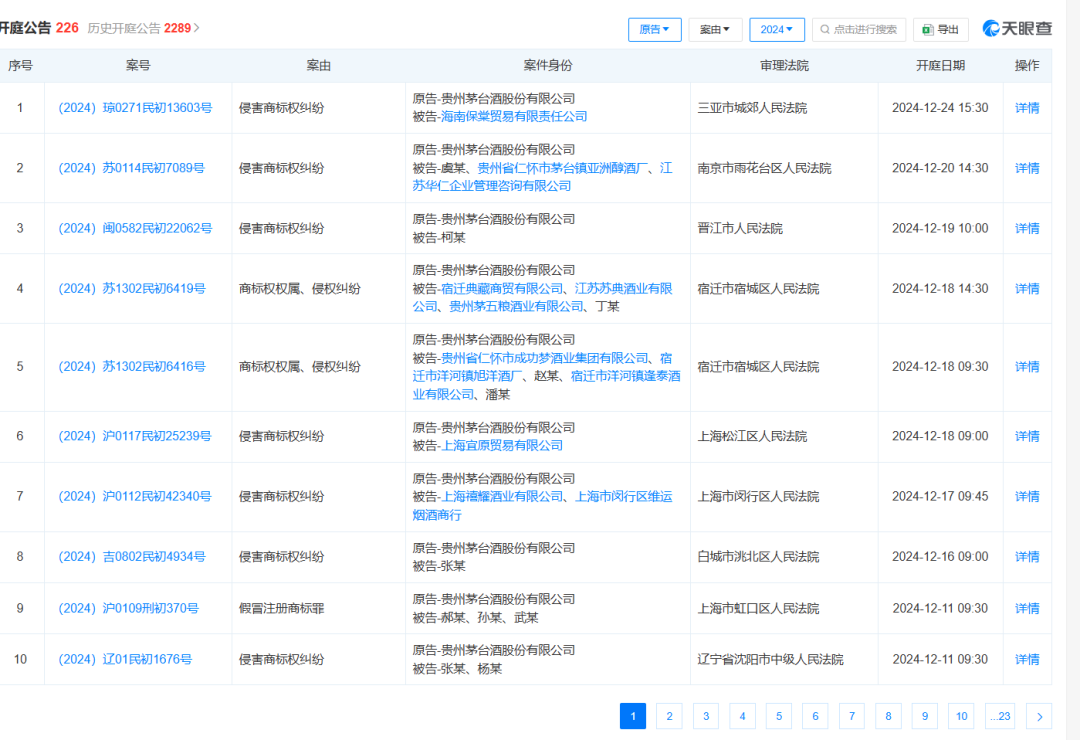Click court name 晋江市人民法院

coord(740,228)
